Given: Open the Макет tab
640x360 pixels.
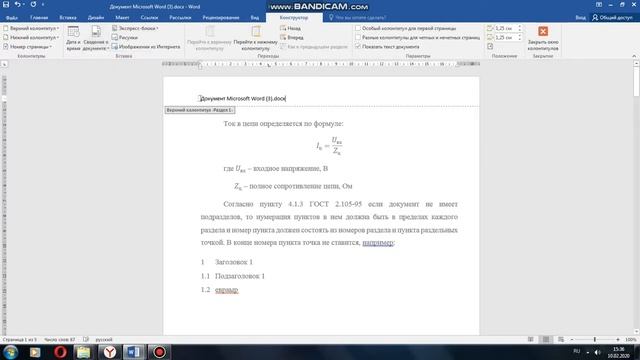Looking at the screenshot, I should click(x=122, y=18).
